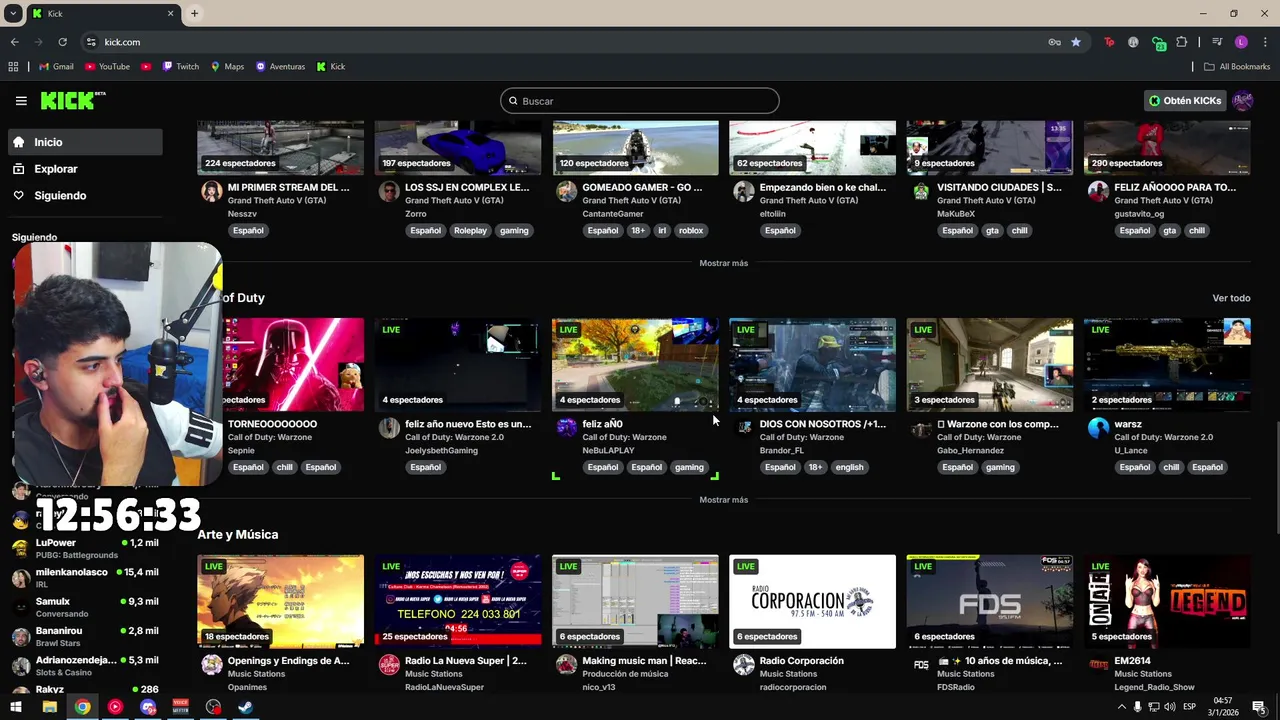Open Discord from the taskbar
This screenshot has height=720, width=1280.
(148, 707)
